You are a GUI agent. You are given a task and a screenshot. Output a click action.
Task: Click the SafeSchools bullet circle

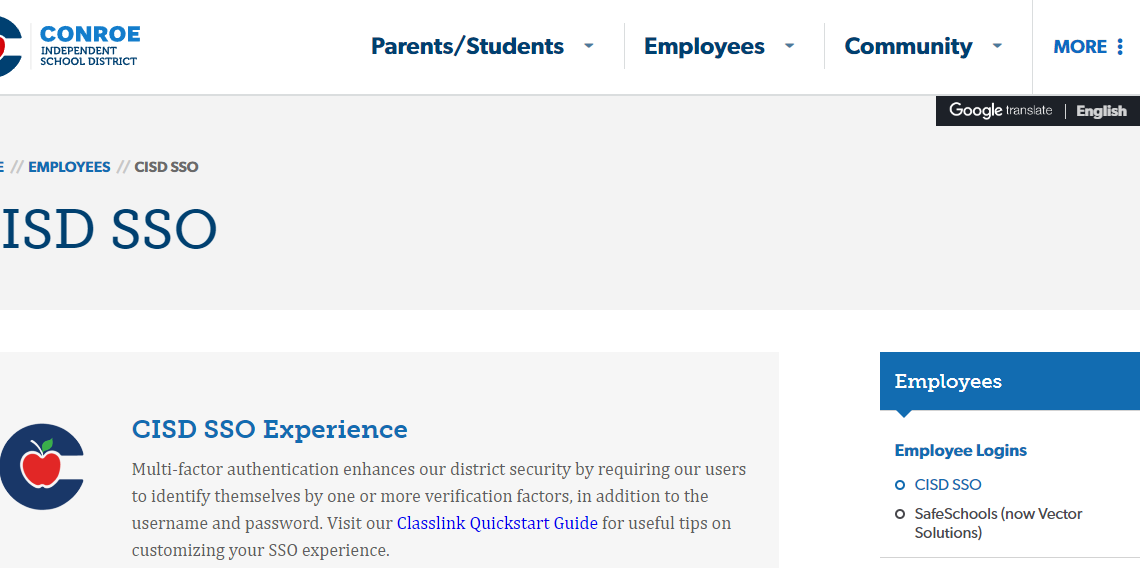pos(900,514)
